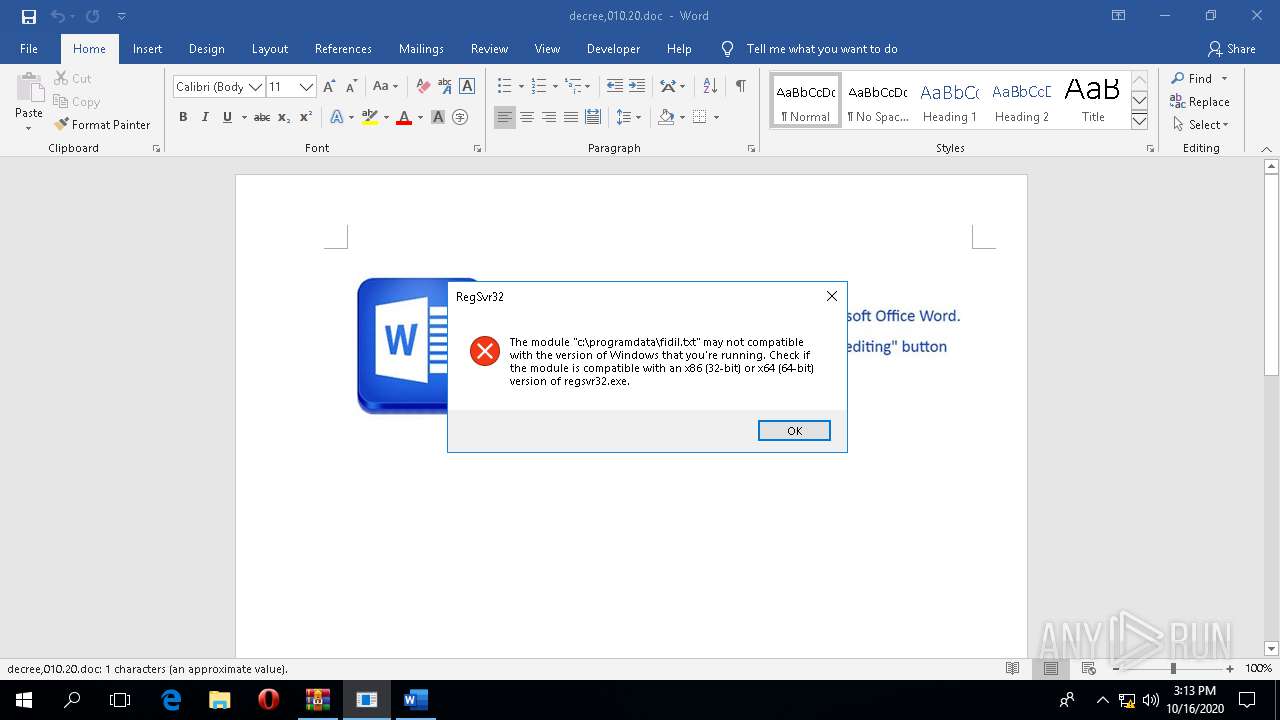1280x720 pixels.
Task: Click Character Shading icon
Action: click(x=438, y=117)
